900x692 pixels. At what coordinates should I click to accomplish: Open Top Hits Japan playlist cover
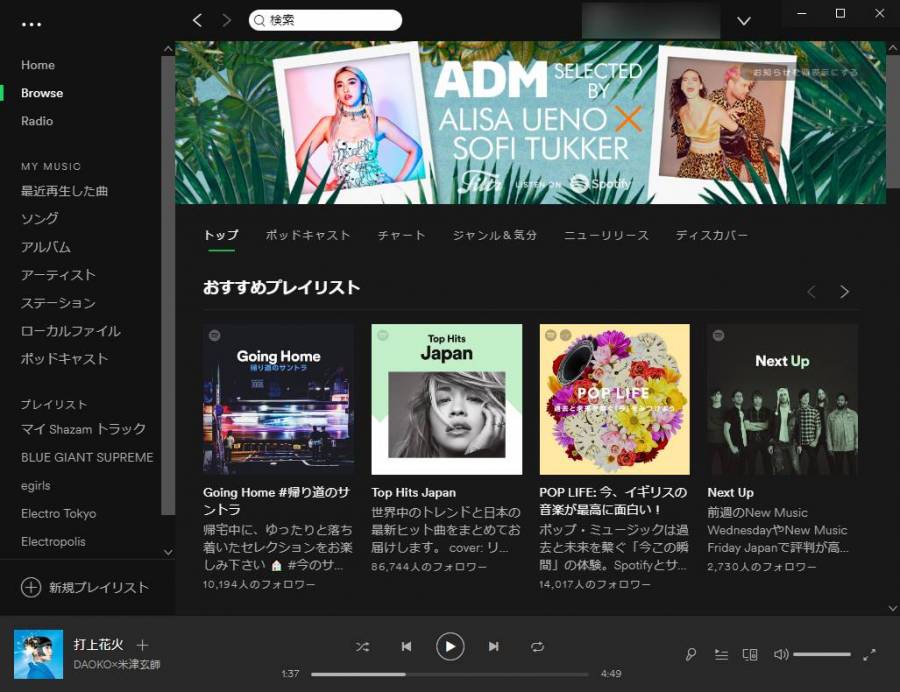tap(447, 399)
